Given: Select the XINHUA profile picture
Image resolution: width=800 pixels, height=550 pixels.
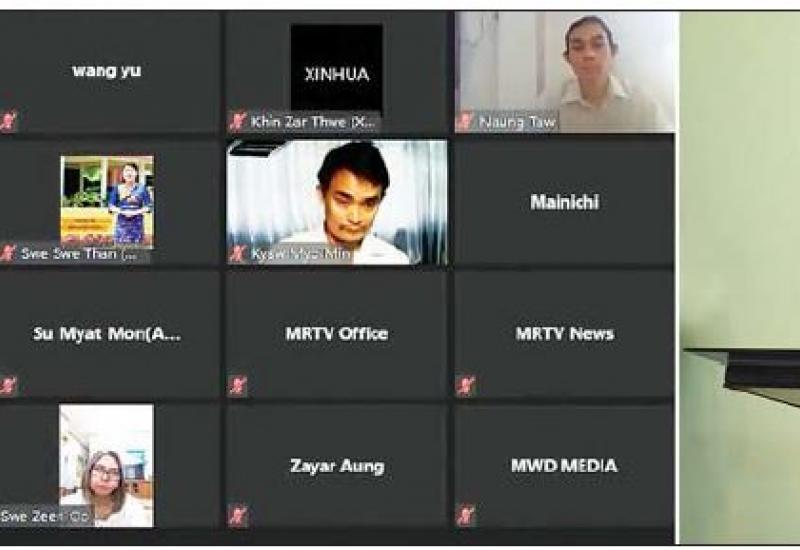Looking at the screenshot, I should (x=337, y=69).
